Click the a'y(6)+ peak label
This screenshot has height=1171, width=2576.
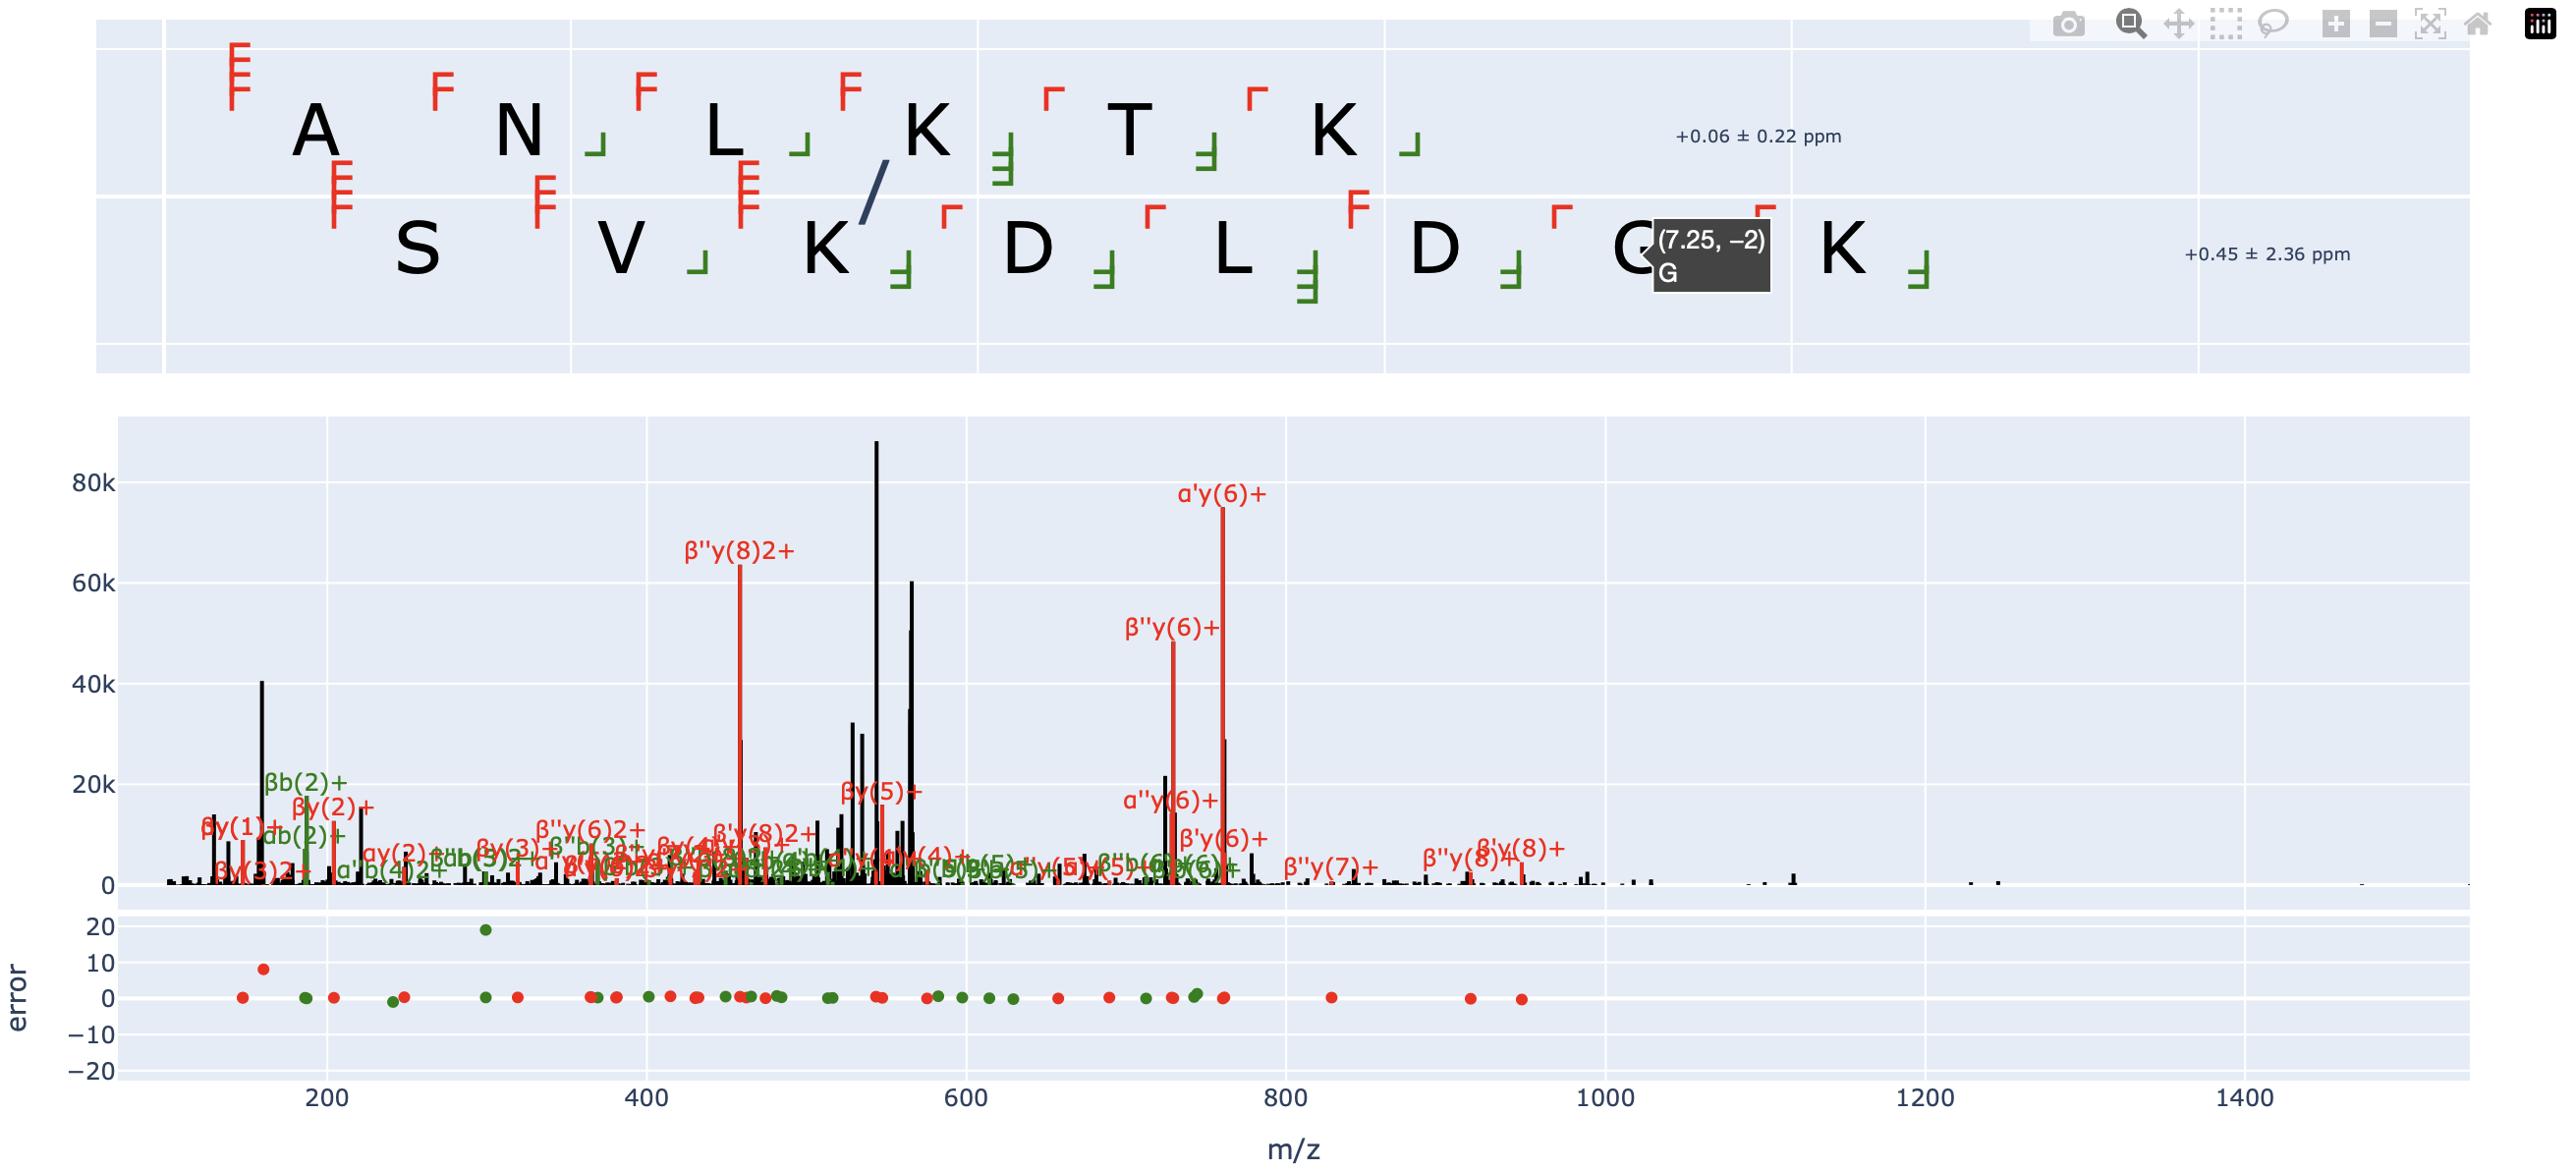1221,494
